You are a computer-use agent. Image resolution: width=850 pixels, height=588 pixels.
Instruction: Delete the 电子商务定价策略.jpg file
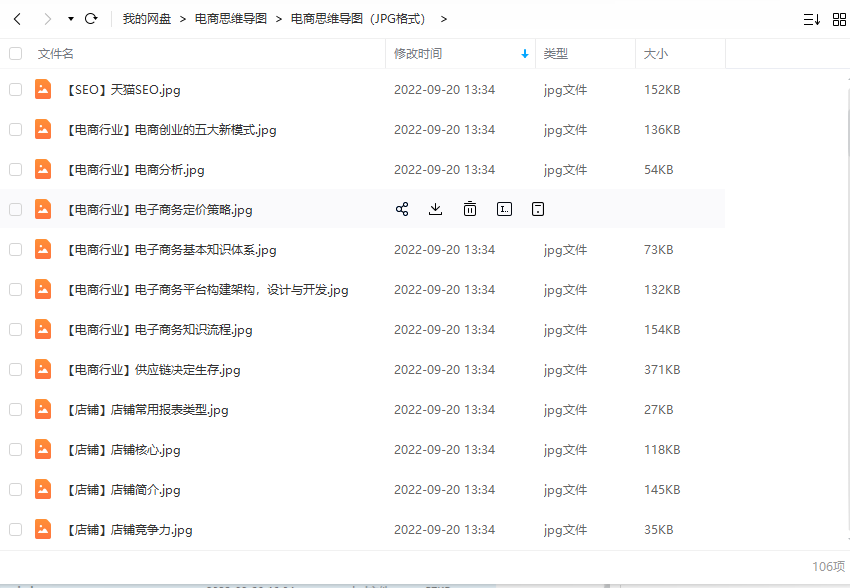coord(470,209)
